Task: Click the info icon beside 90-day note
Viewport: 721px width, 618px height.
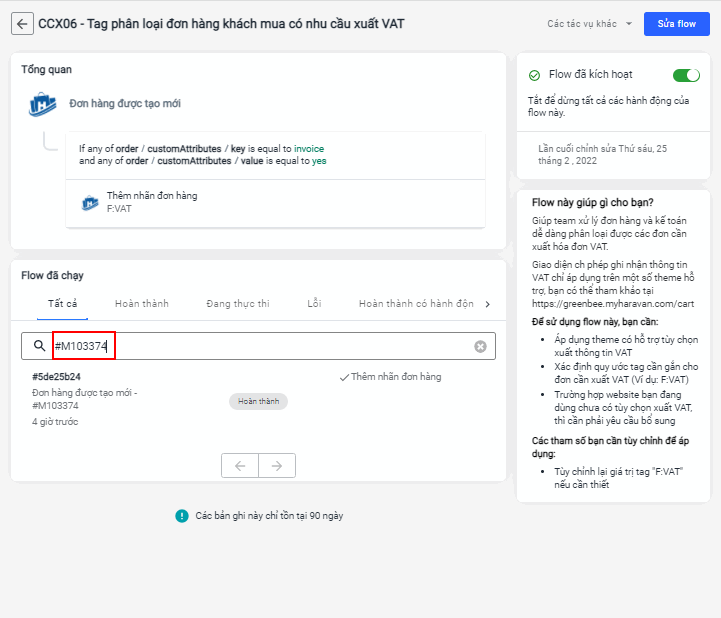Action: point(182,516)
